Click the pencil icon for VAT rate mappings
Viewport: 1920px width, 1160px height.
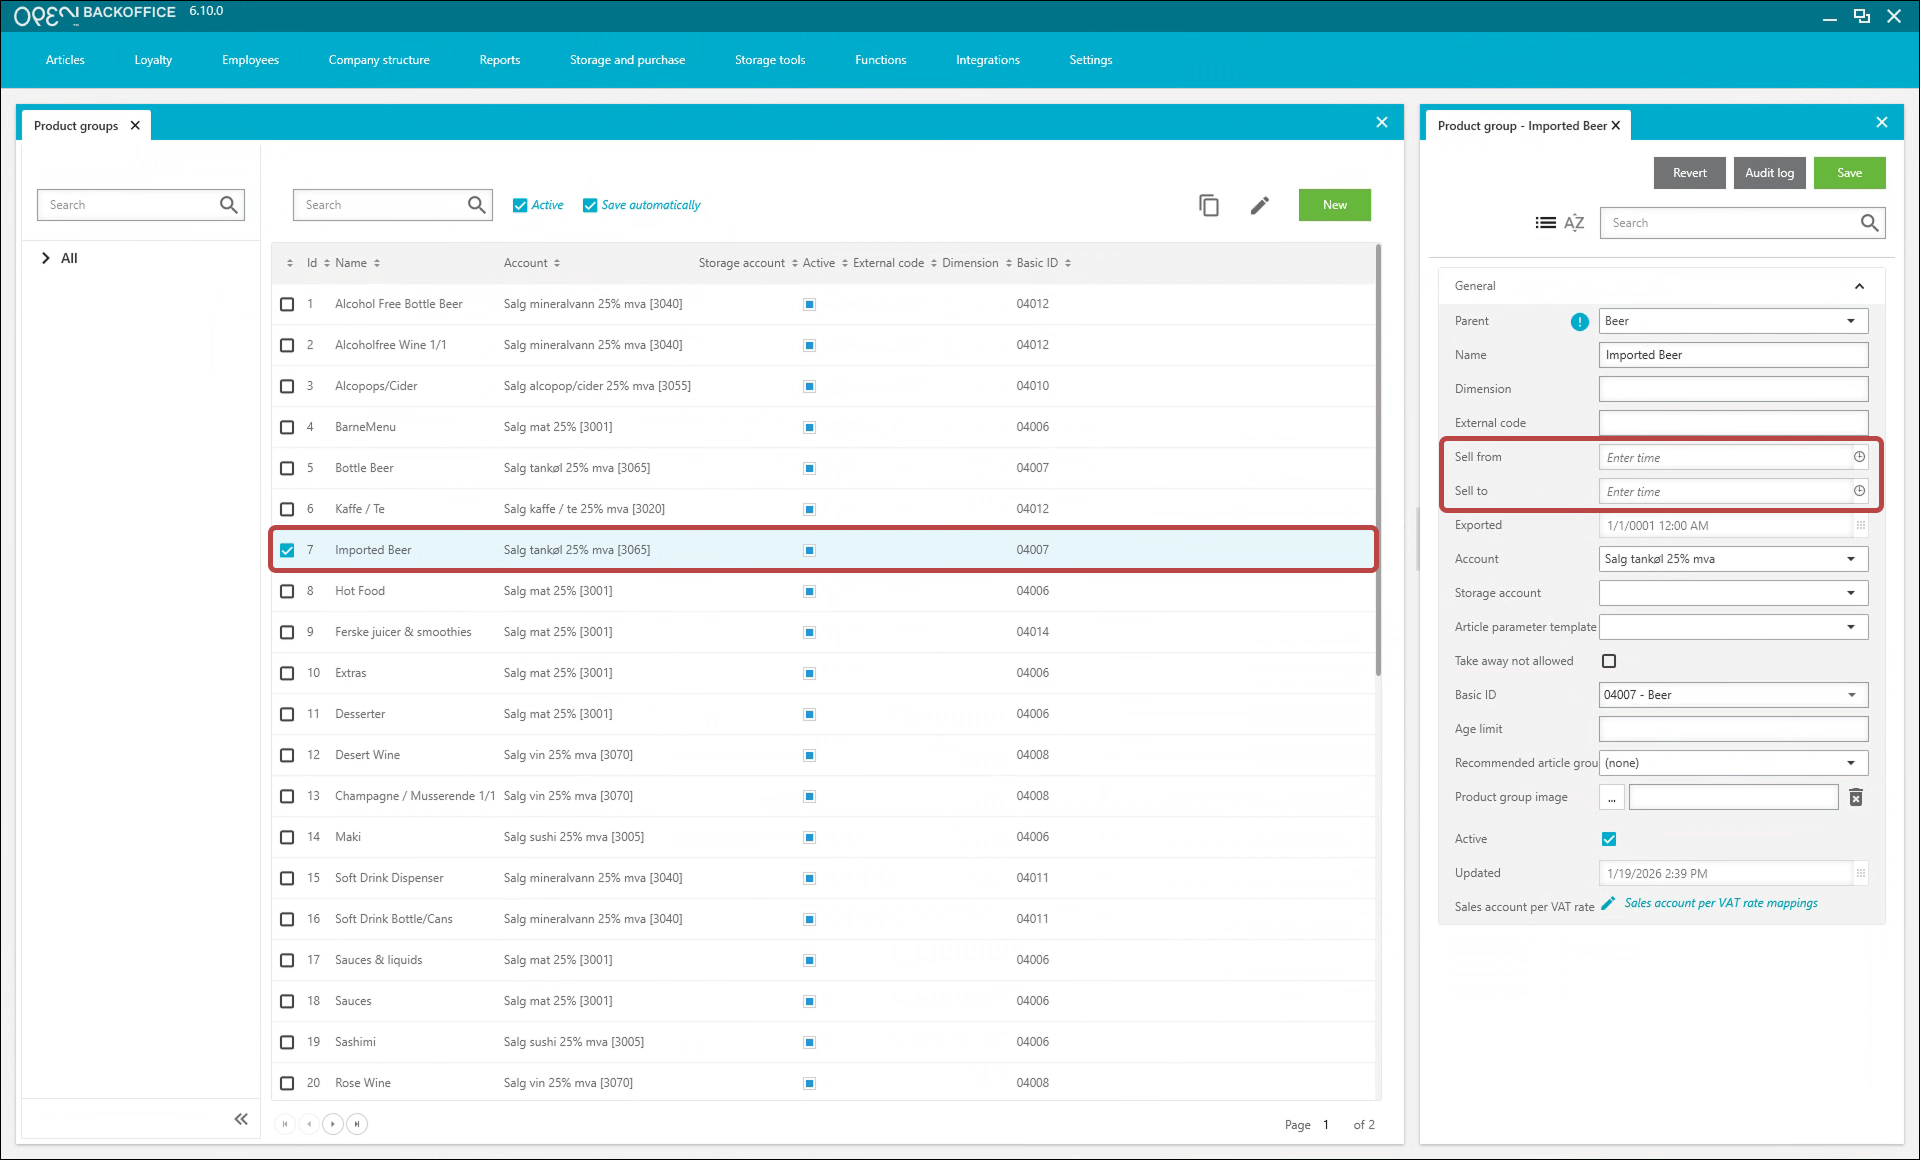coord(1608,904)
